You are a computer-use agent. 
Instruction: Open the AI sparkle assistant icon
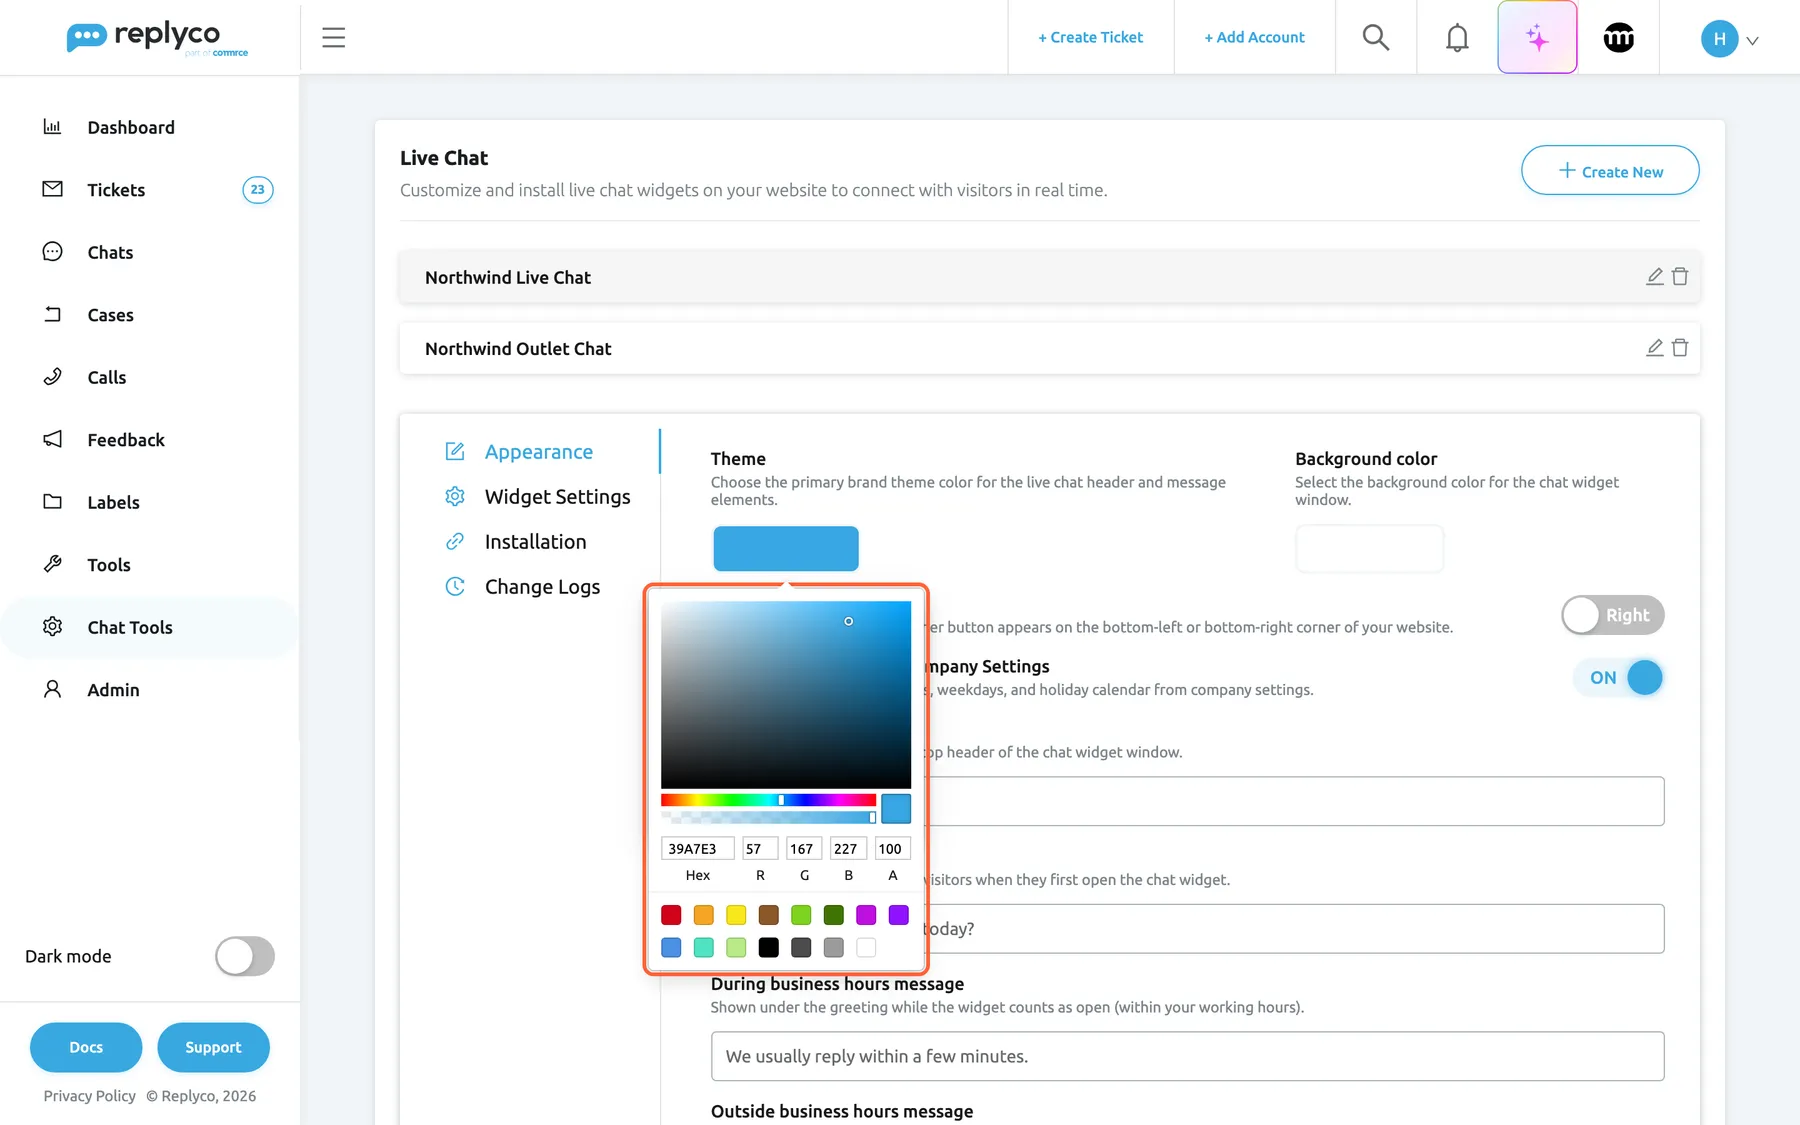1537,38
